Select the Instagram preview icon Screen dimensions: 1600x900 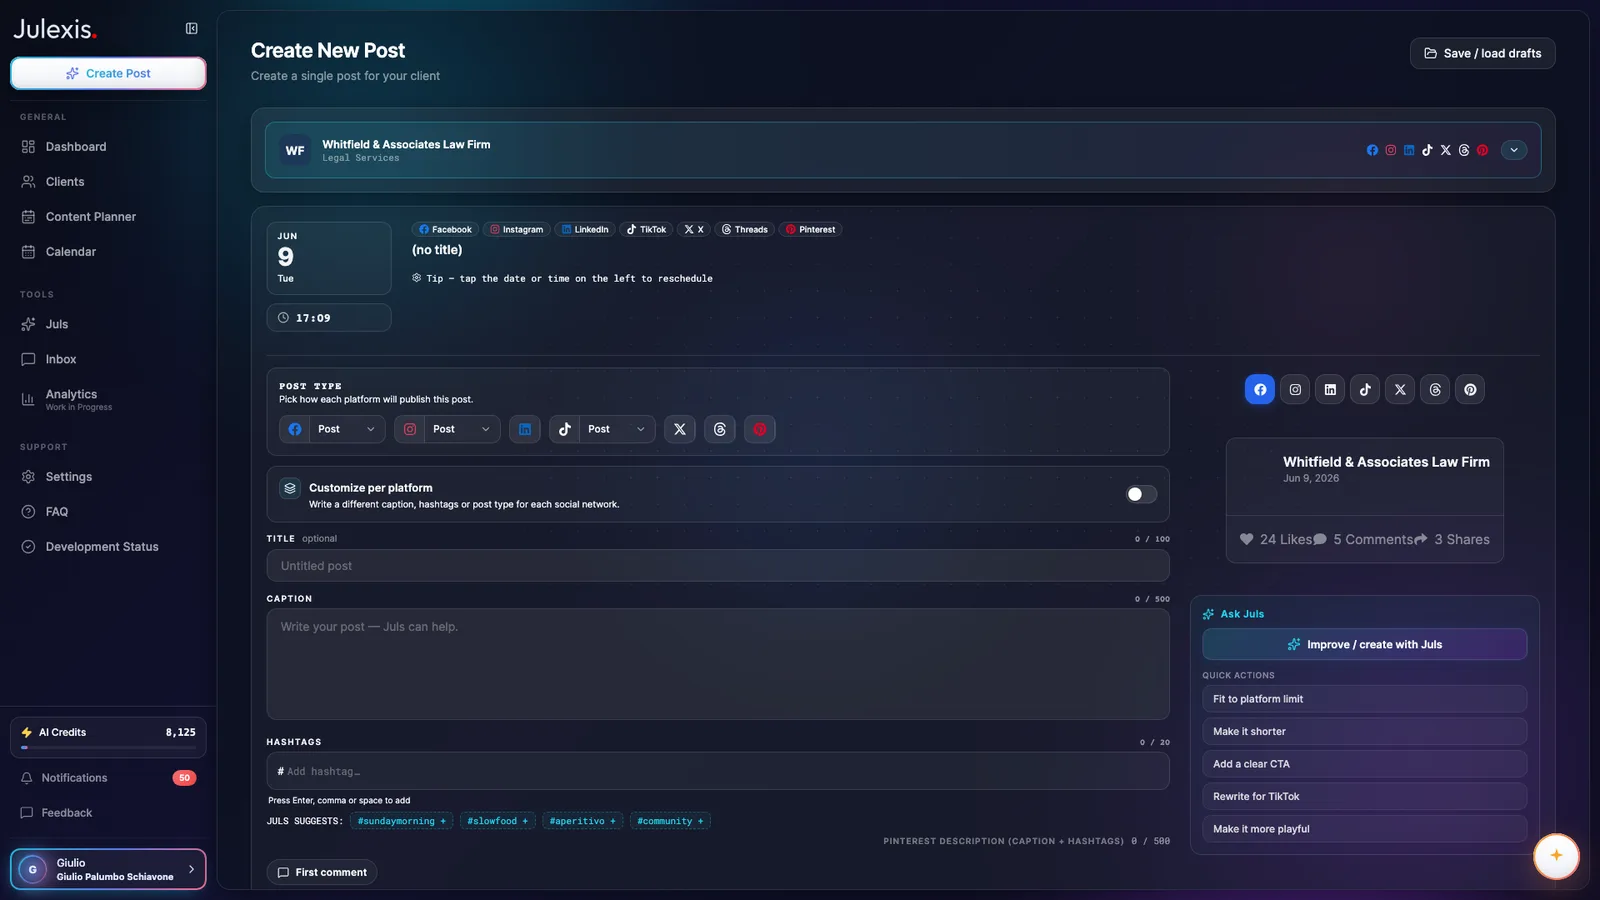[1295, 390]
